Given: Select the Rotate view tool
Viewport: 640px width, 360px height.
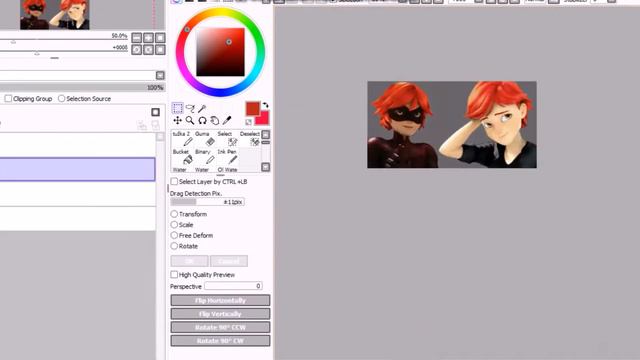Looking at the screenshot, I should (x=202, y=120).
